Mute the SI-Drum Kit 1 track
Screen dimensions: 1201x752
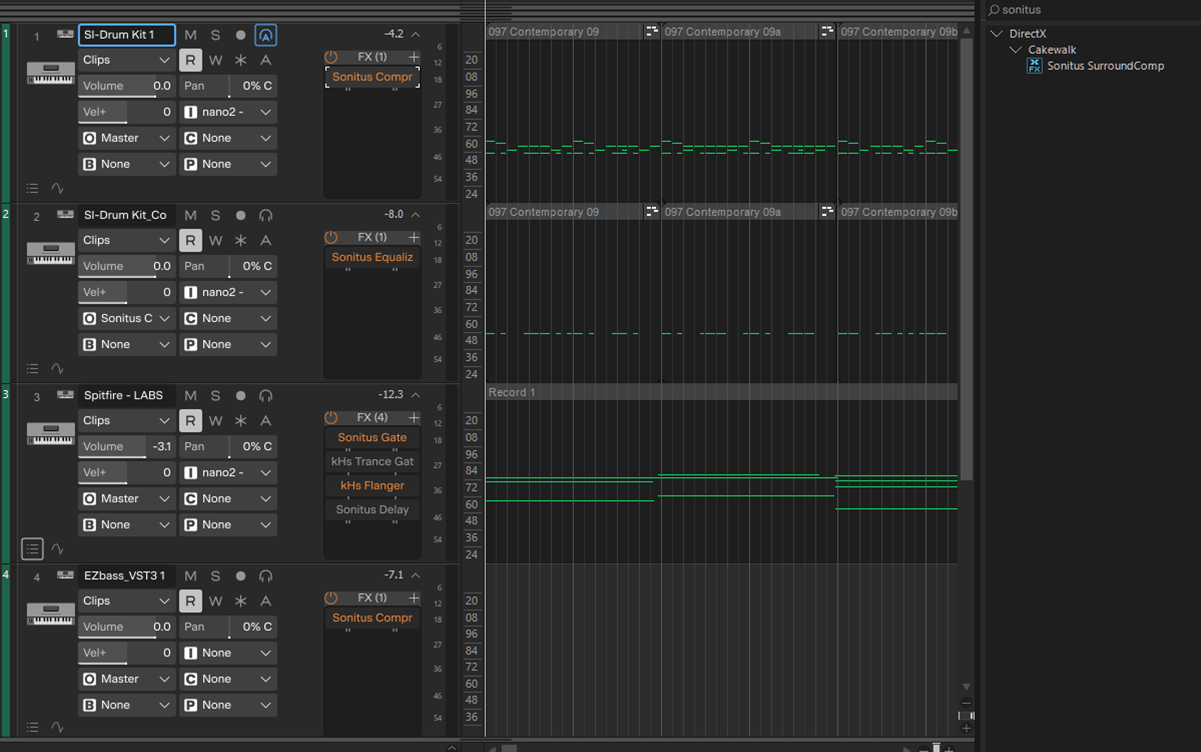(190, 35)
